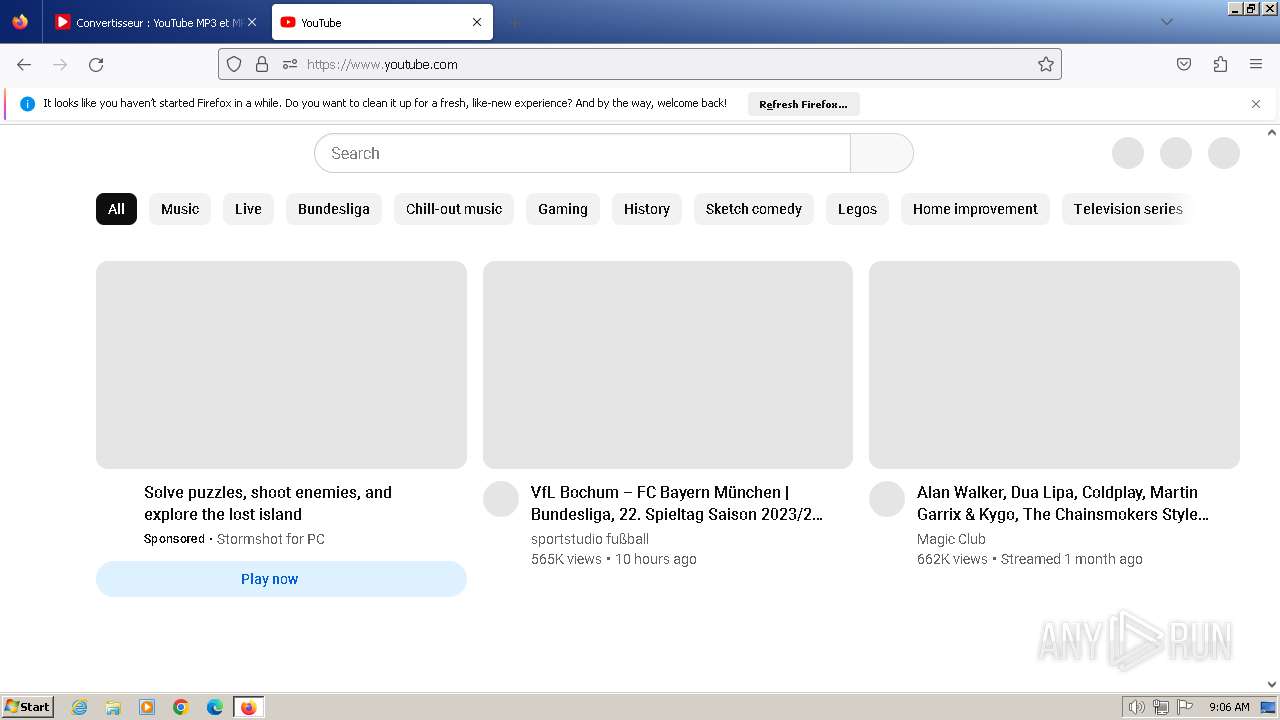Click the sportstudio fußball channel avatar
The image size is (1280, 720).
pyautogui.click(x=501, y=499)
